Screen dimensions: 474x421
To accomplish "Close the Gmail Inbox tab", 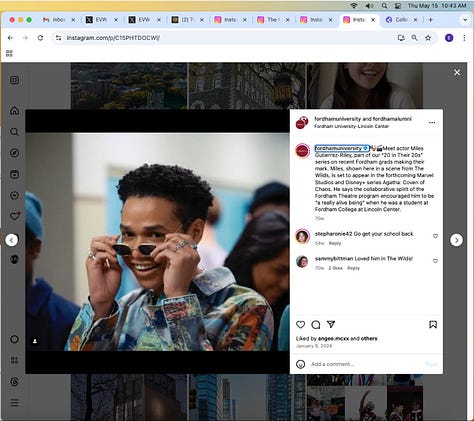I will tap(73, 20).
